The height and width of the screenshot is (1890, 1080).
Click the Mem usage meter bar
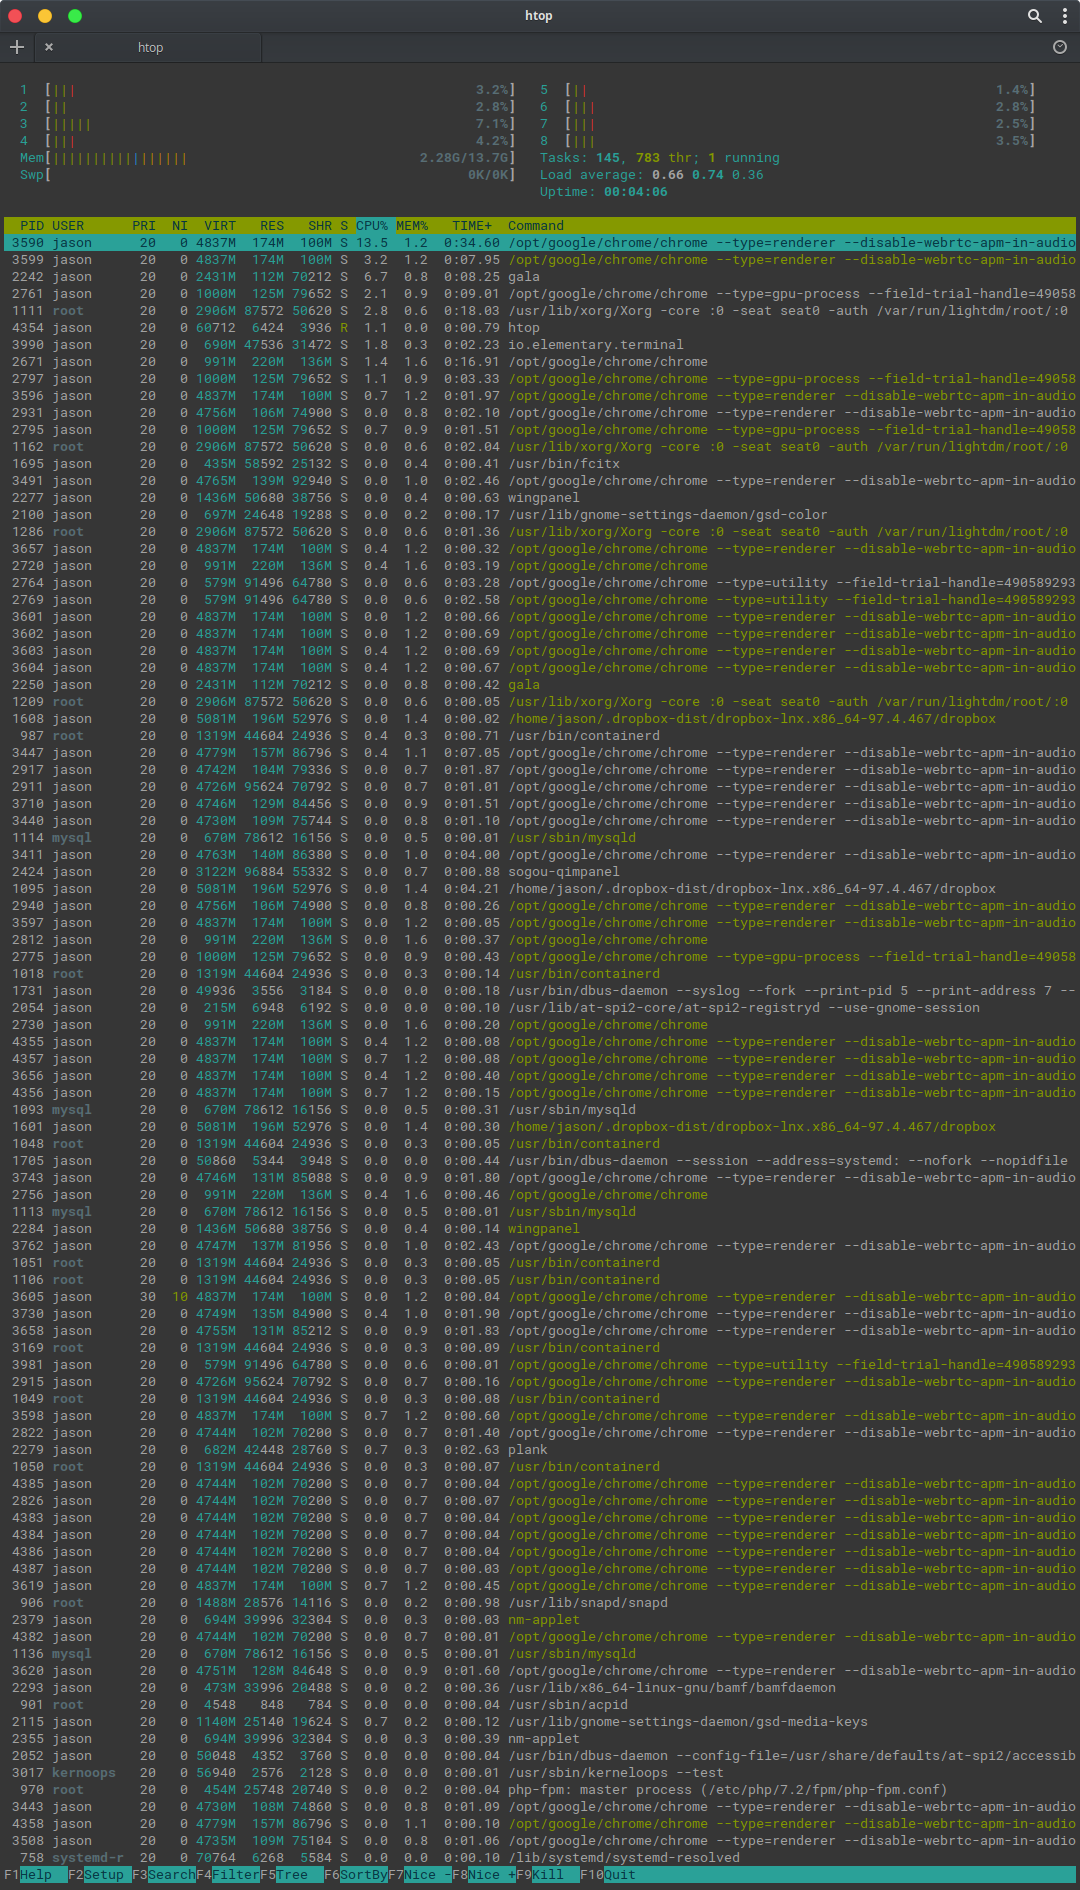pyautogui.click(x=268, y=158)
